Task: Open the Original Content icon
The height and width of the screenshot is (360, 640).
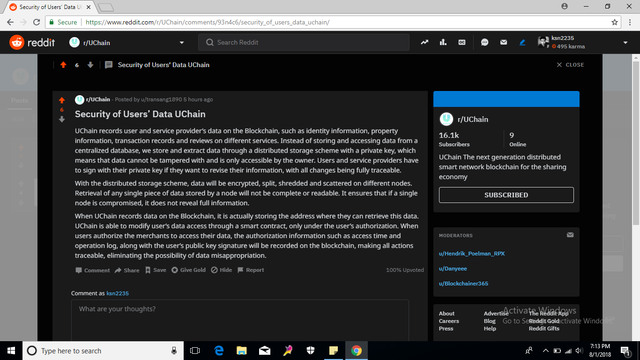Action: point(462,42)
